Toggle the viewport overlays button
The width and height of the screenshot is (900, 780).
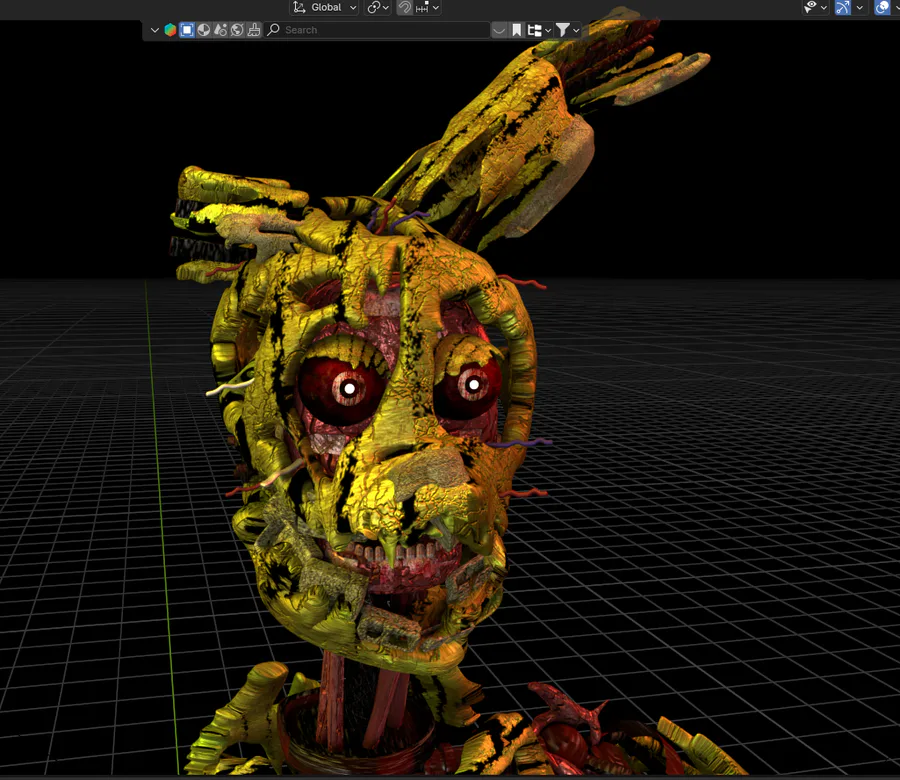[882, 7]
